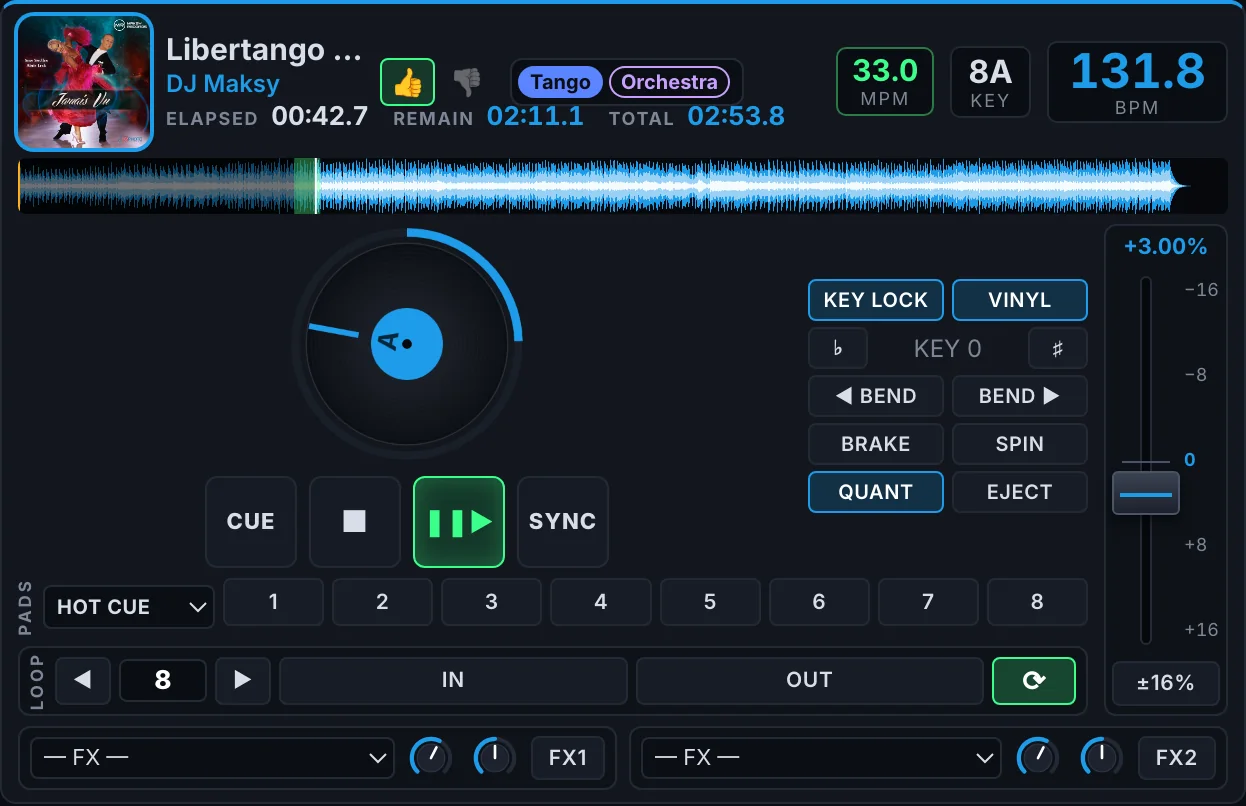1246x806 pixels.
Task: Trigger hot cue pad 8
Action: click(1037, 602)
